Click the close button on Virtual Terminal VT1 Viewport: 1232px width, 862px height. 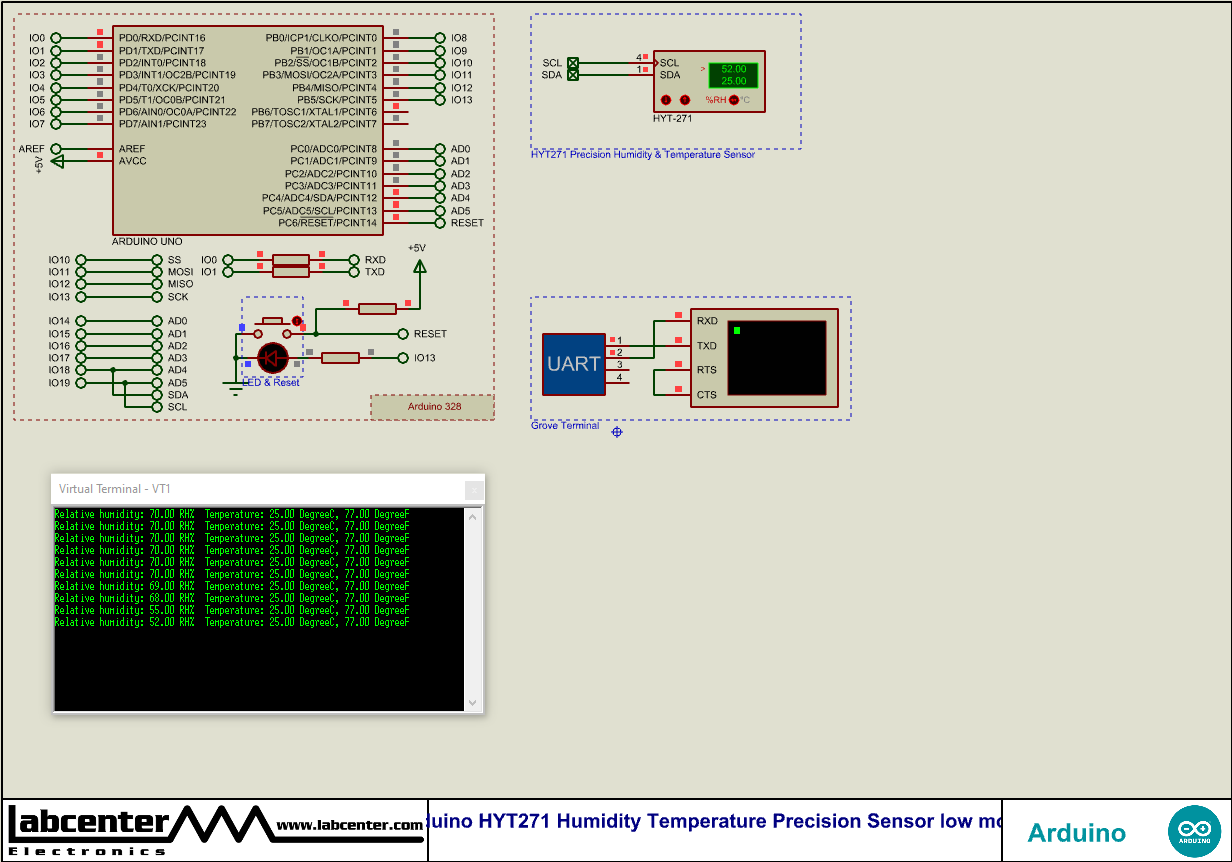[x=473, y=489]
